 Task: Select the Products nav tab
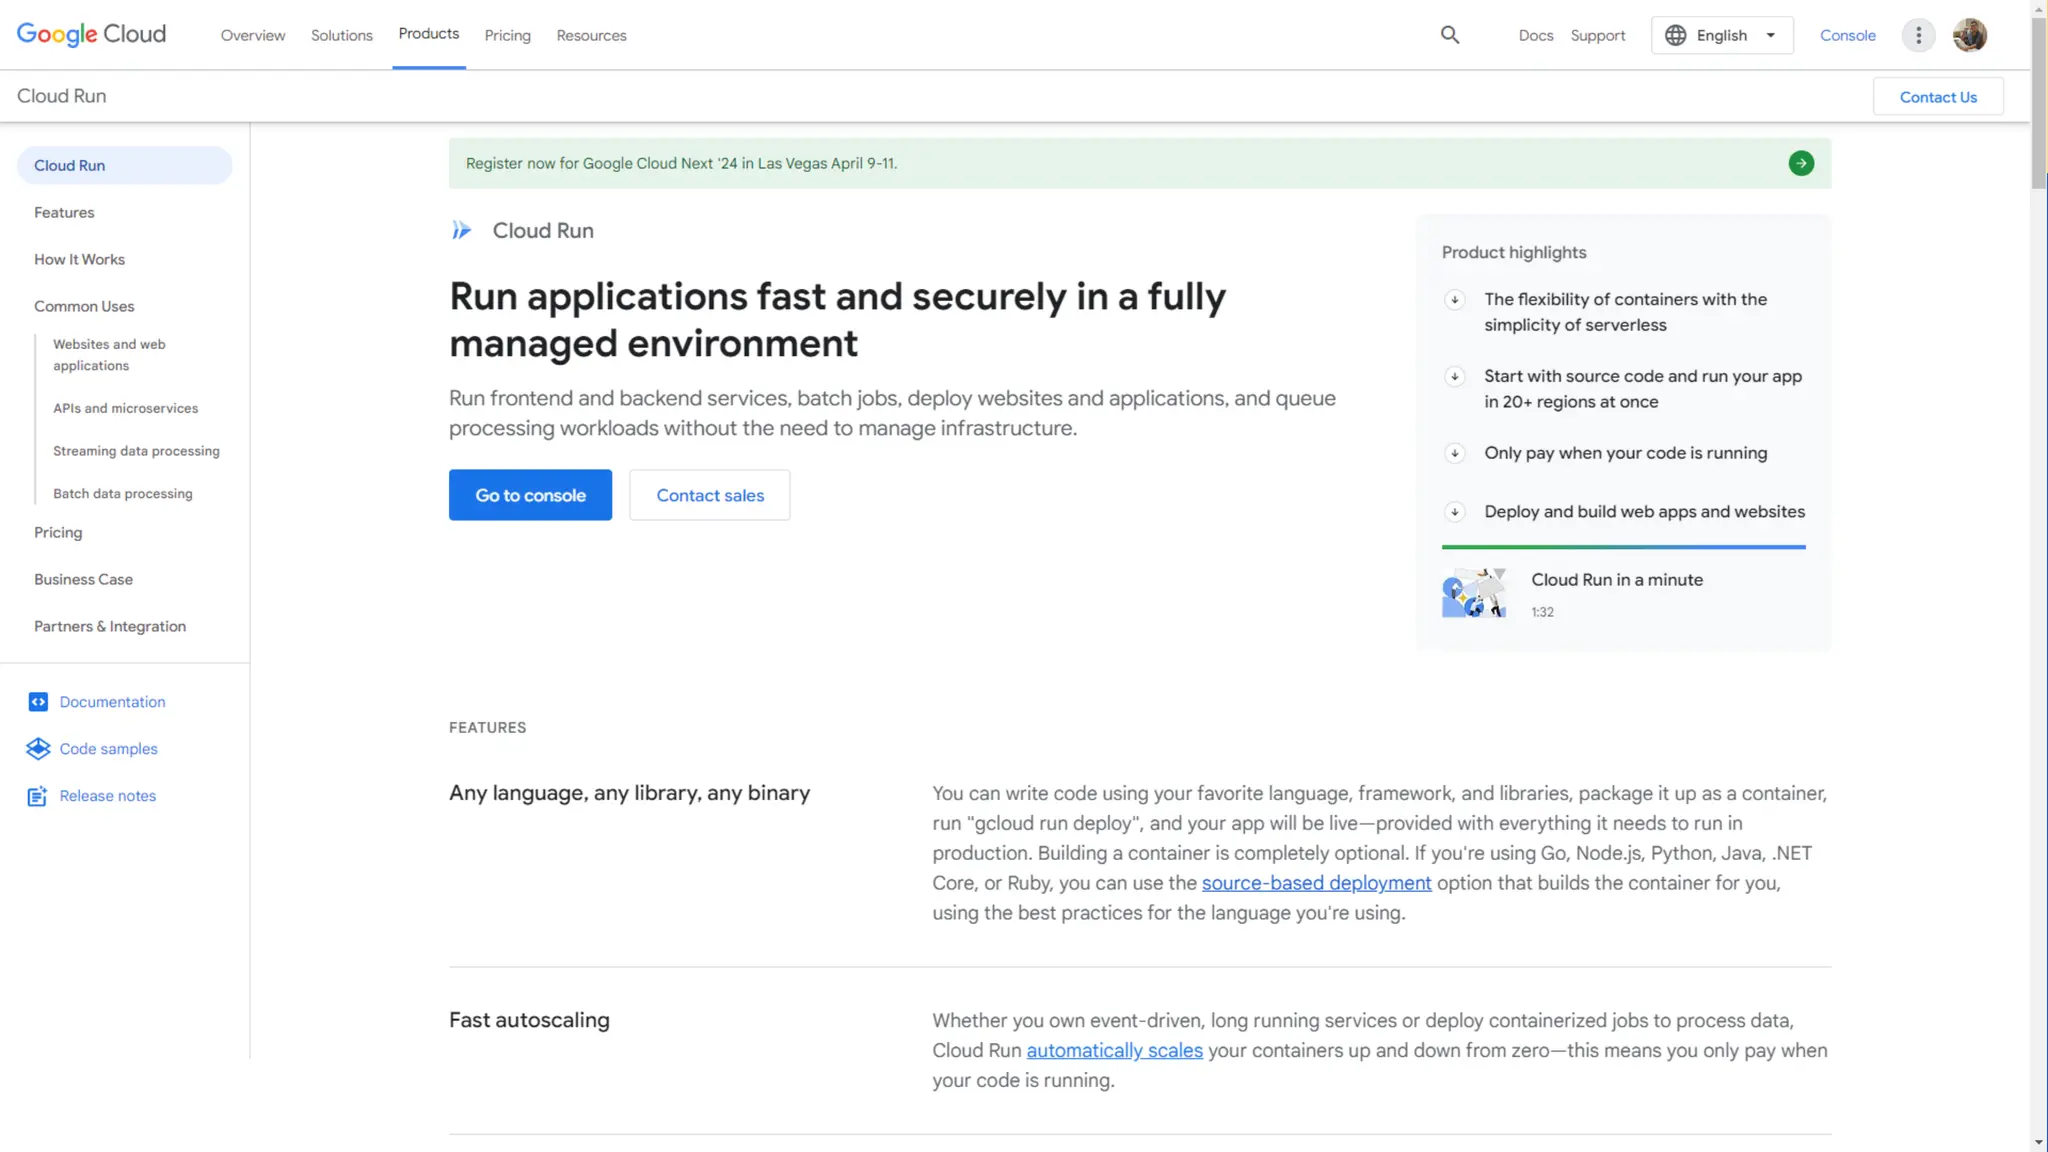429,33
